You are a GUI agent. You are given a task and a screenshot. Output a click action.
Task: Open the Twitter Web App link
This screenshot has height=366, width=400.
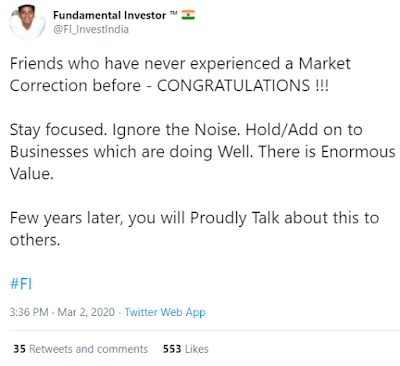165,312
